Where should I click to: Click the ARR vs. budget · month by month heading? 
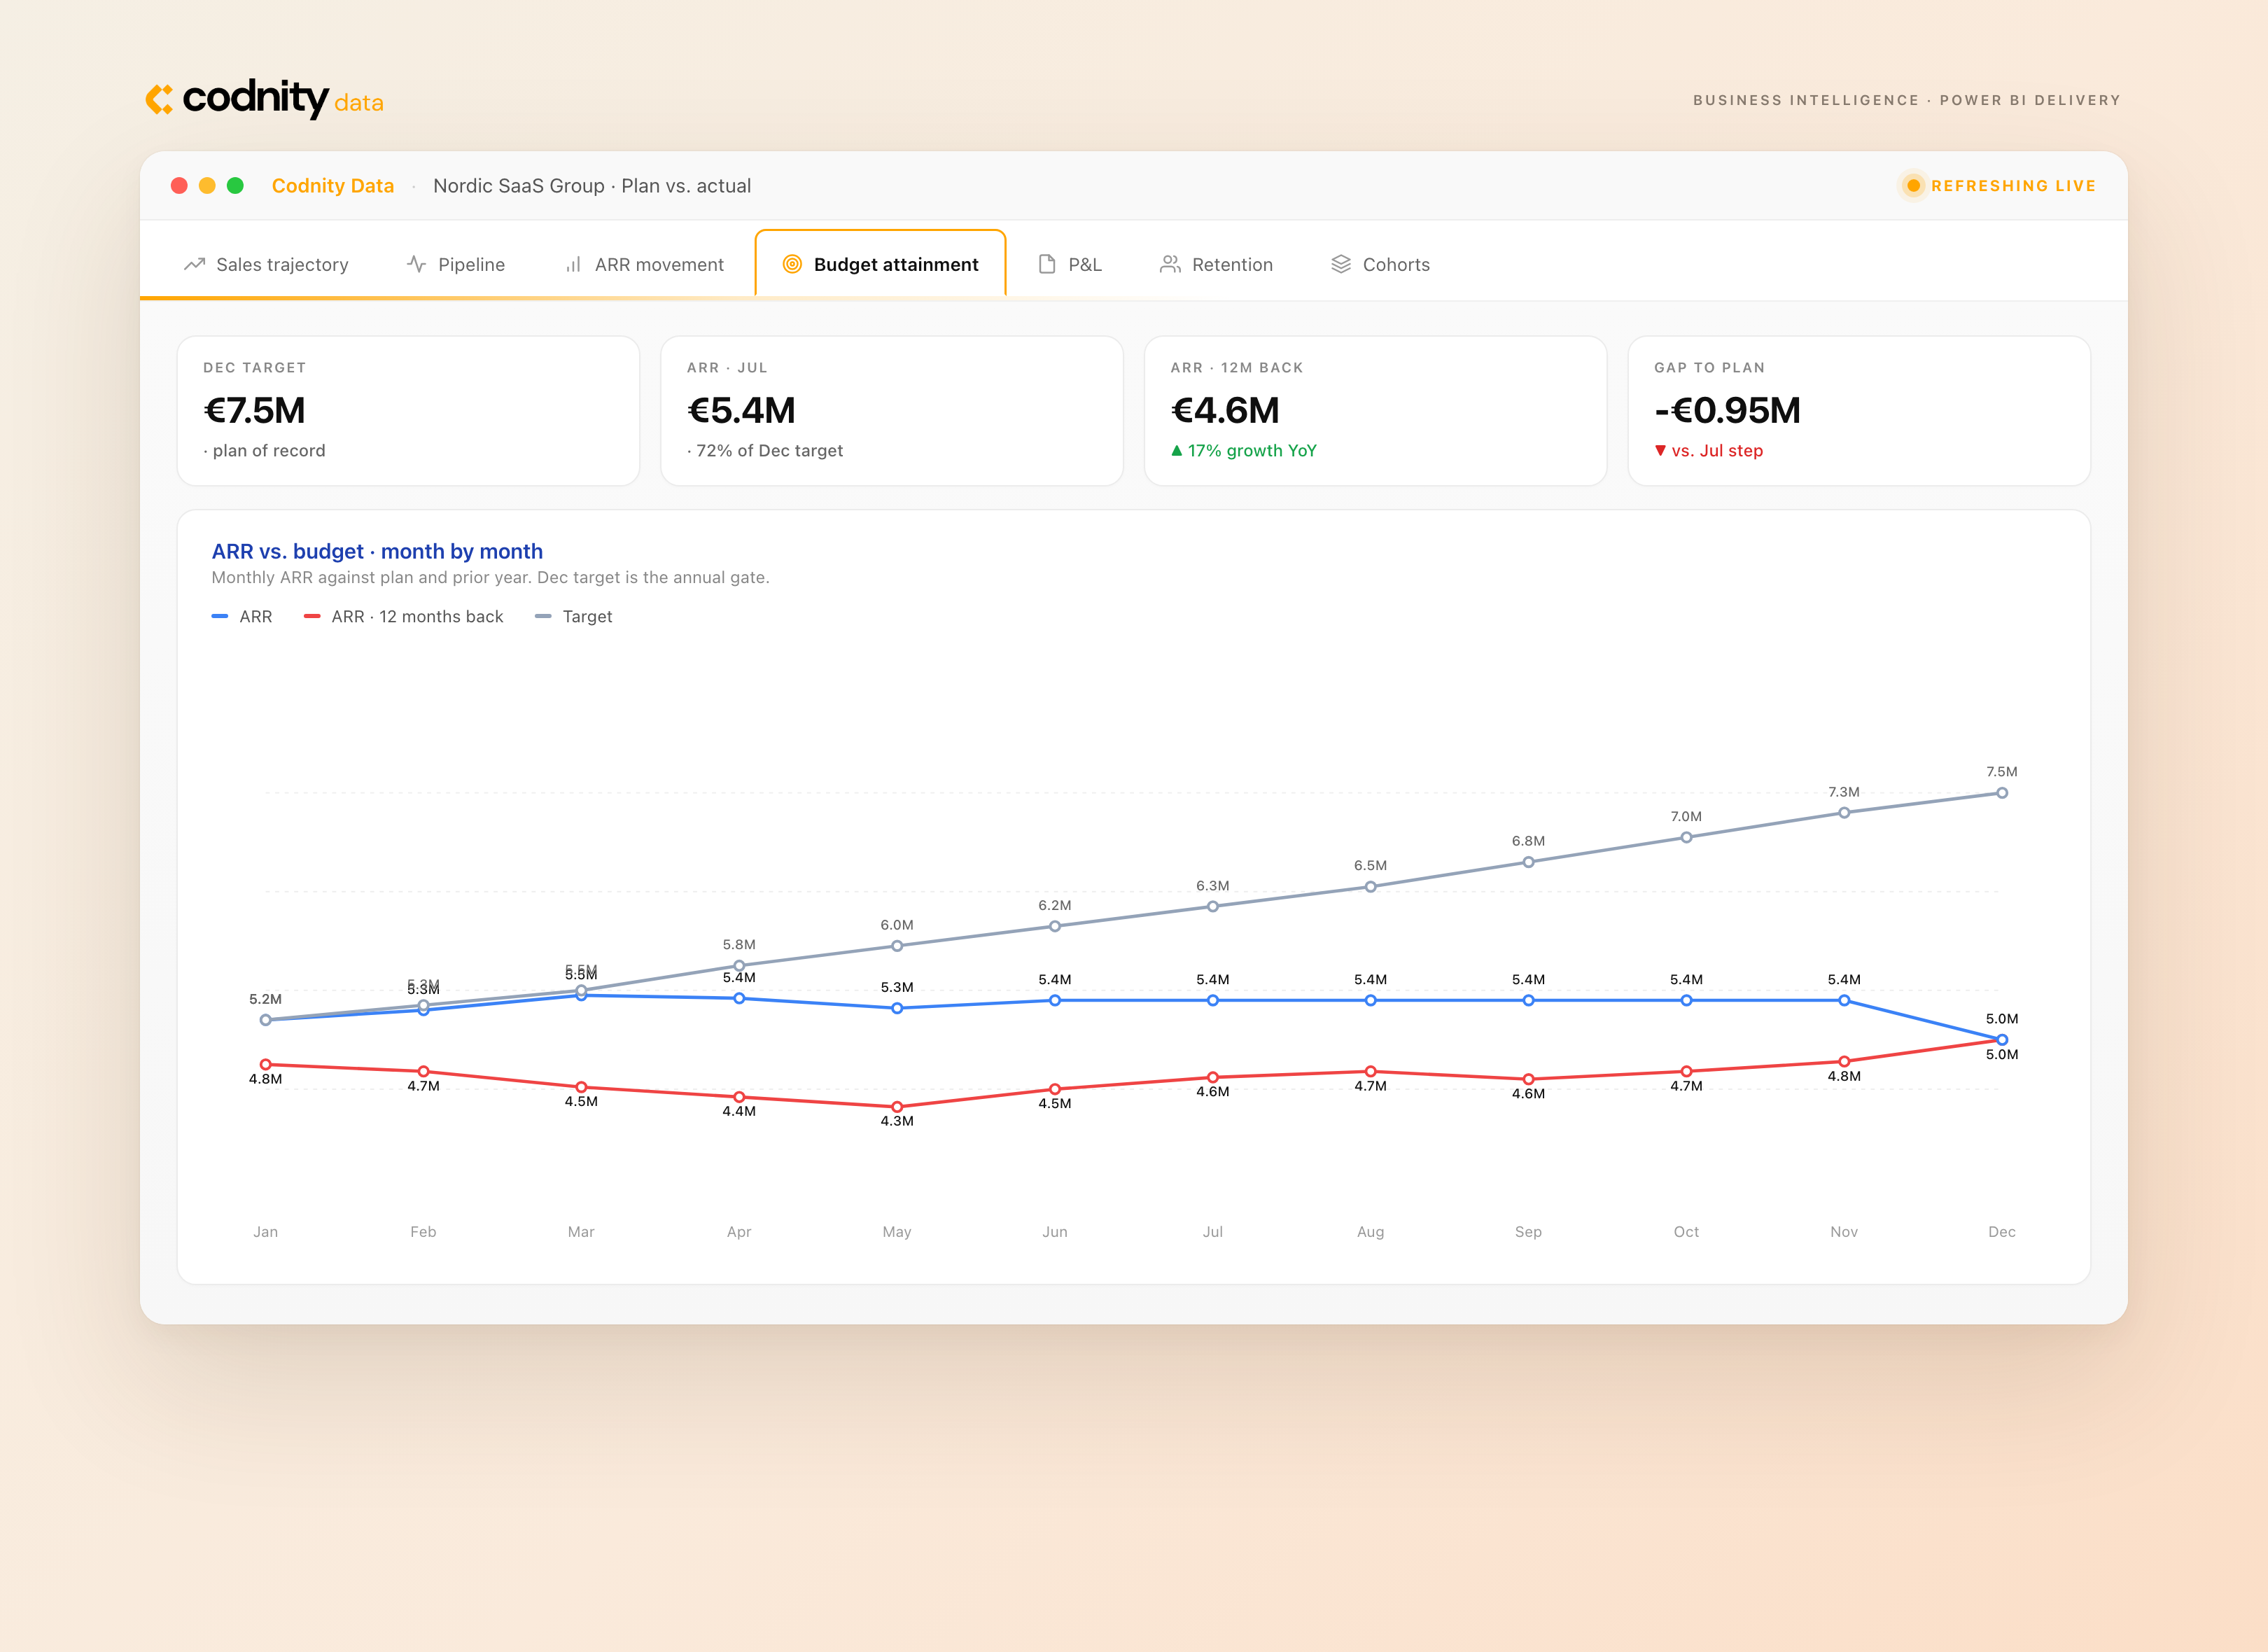(377, 552)
